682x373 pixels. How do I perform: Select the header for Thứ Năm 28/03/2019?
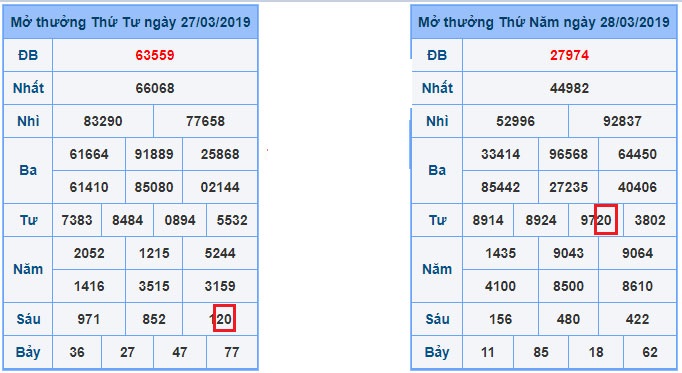[544, 22]
